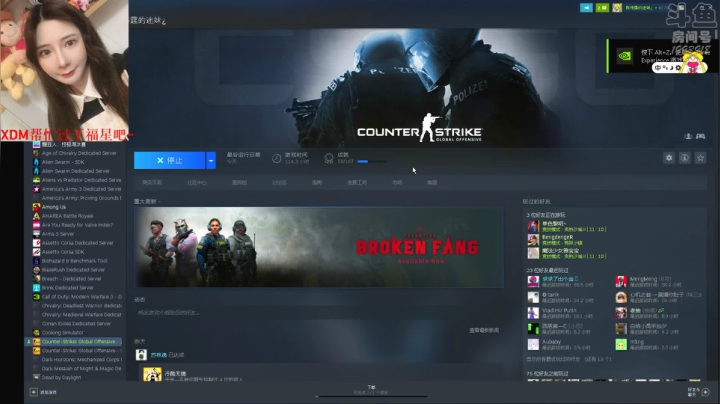Select America's Army: Proving Grounds entry

click(x=81, y=198)
